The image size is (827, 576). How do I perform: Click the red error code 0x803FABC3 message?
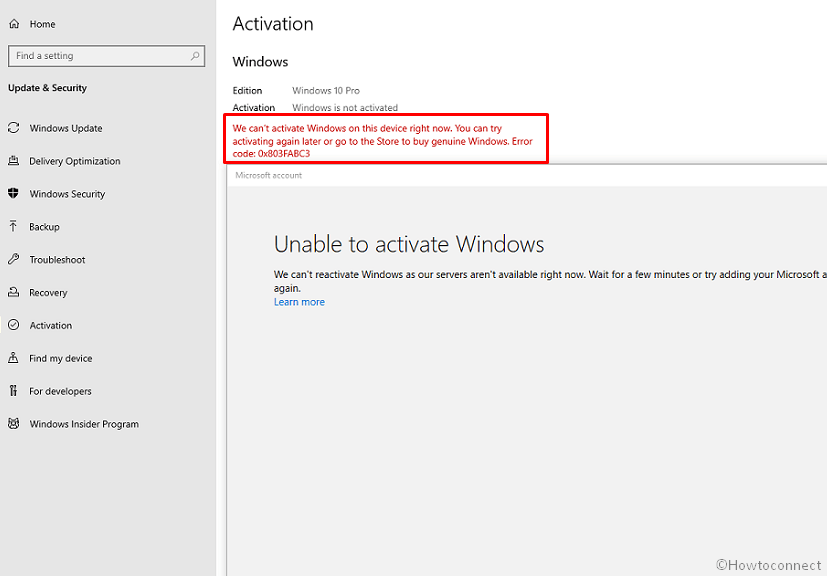point(383,141)
